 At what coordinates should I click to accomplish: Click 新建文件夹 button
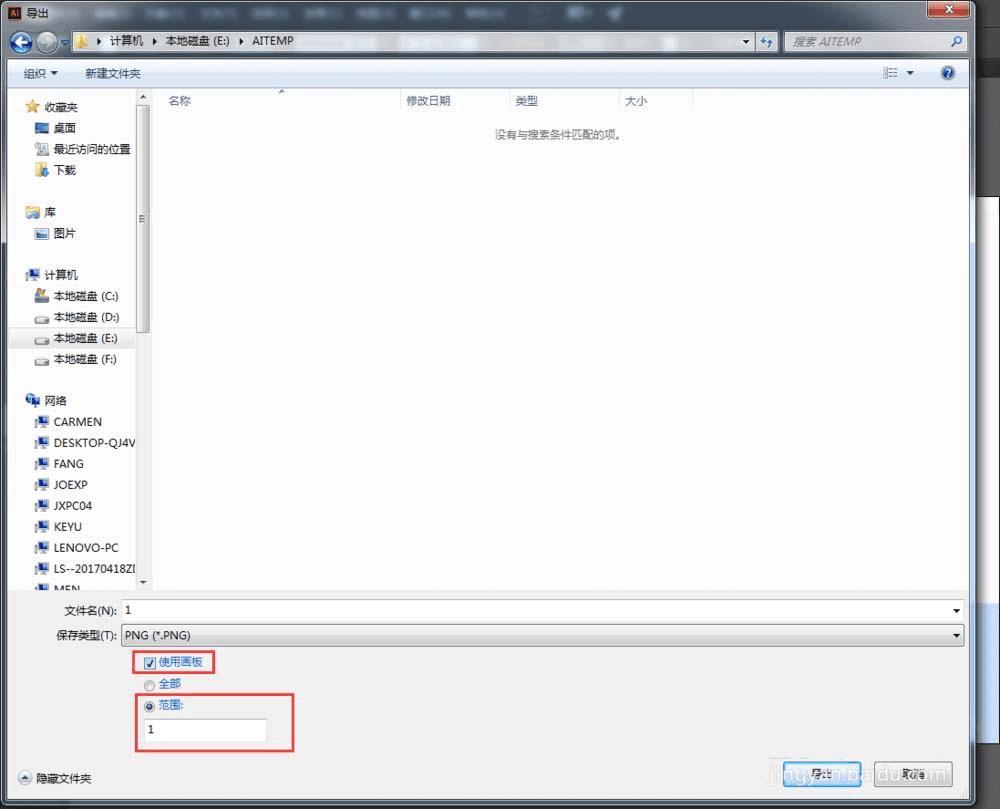click(x=113, y=73)
